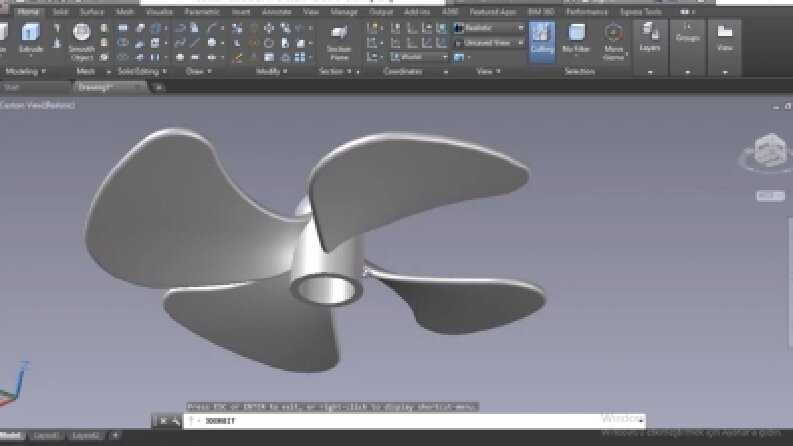The image size is (793, 446).
Task: Open the Groups panel button
Action: [687, 32]
